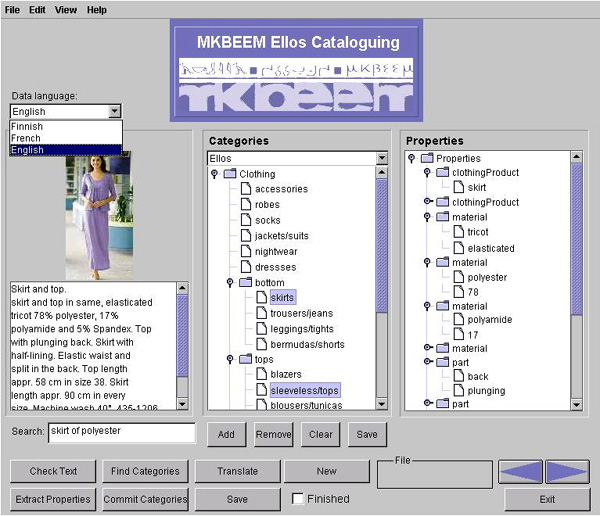
Task: Open the View menu
Action: click(66, 10)
